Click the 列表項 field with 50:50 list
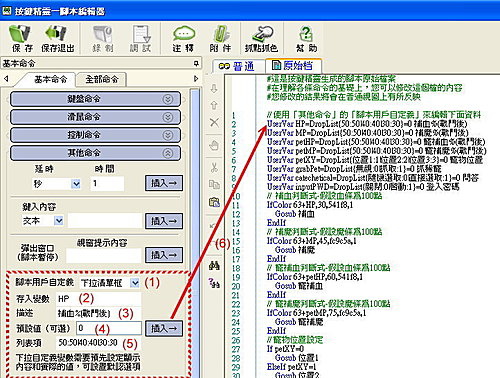 pyautogui.click(x=99, y=343)
